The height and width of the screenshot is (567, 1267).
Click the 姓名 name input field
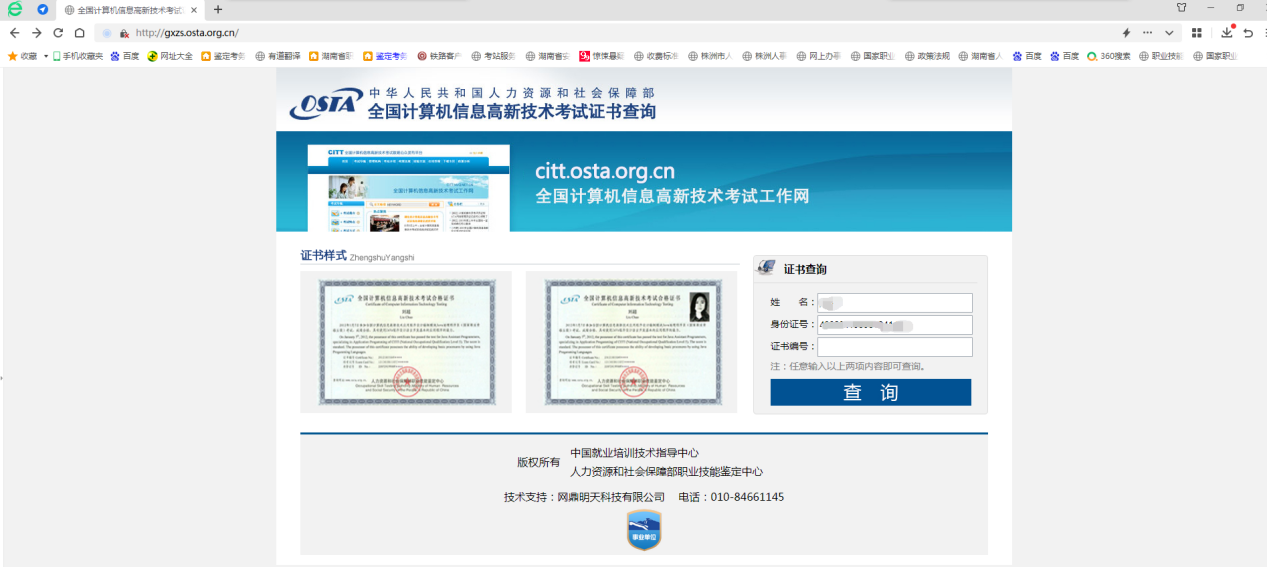[894, 302]
